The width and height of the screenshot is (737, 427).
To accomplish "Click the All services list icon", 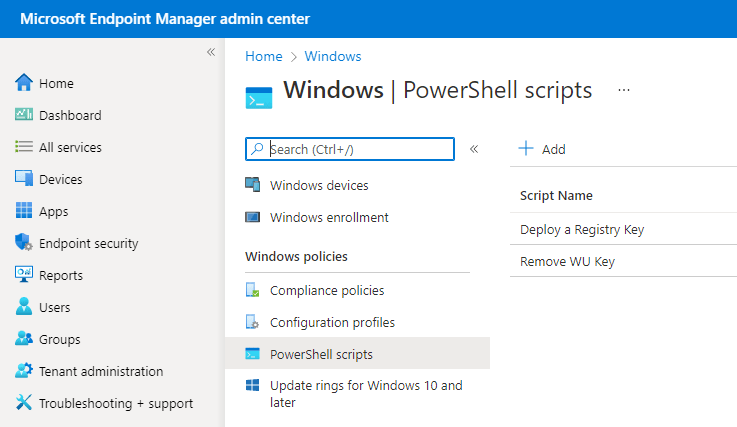I will 24,147.
